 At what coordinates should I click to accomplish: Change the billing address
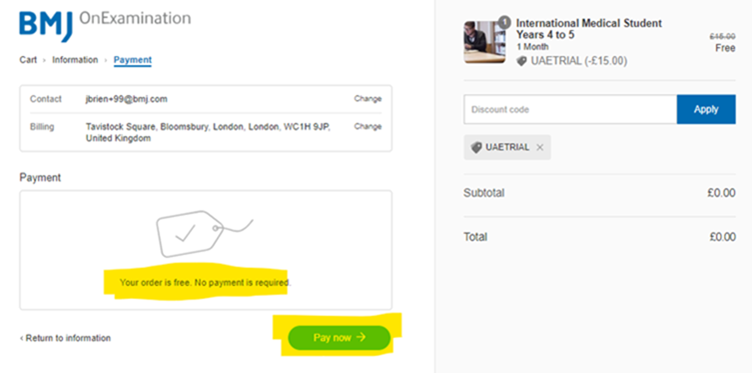(x=368, y=127)
